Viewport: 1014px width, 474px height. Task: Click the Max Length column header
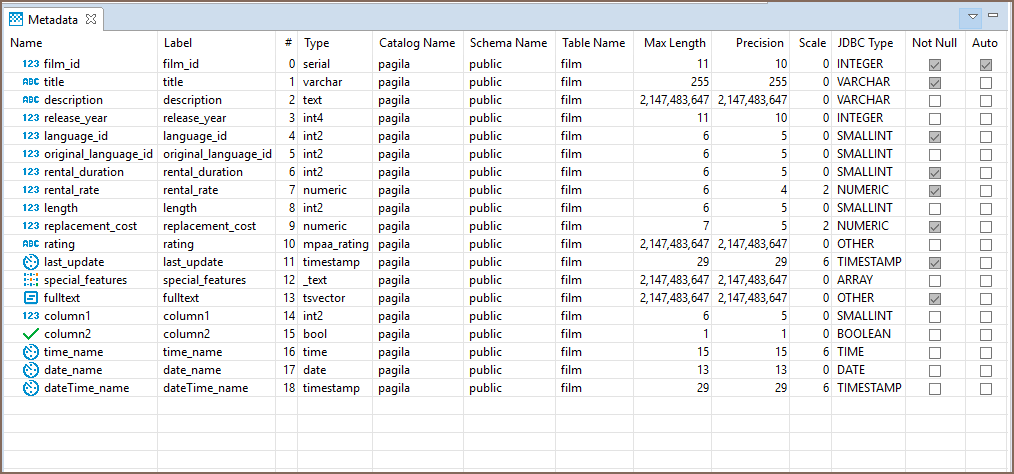coord(674,43)
